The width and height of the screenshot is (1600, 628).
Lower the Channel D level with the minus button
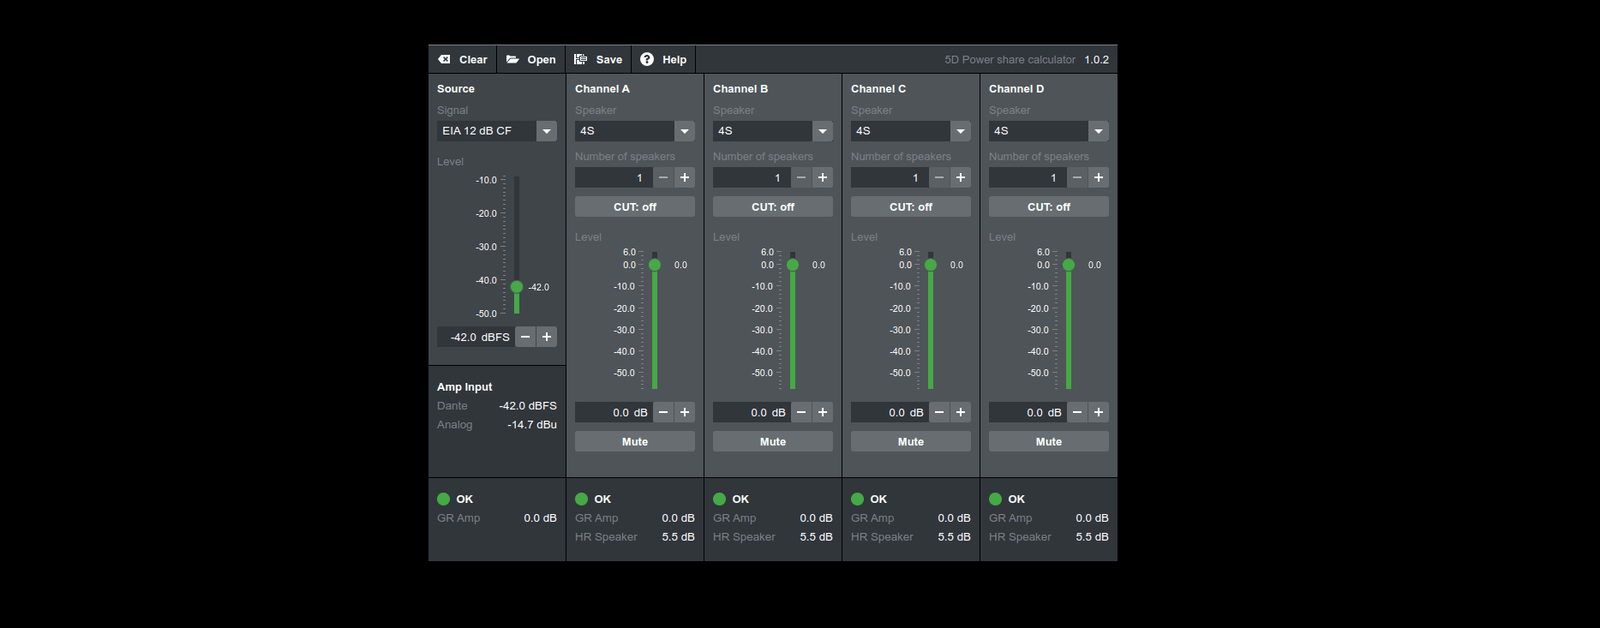pos(1077,412)
